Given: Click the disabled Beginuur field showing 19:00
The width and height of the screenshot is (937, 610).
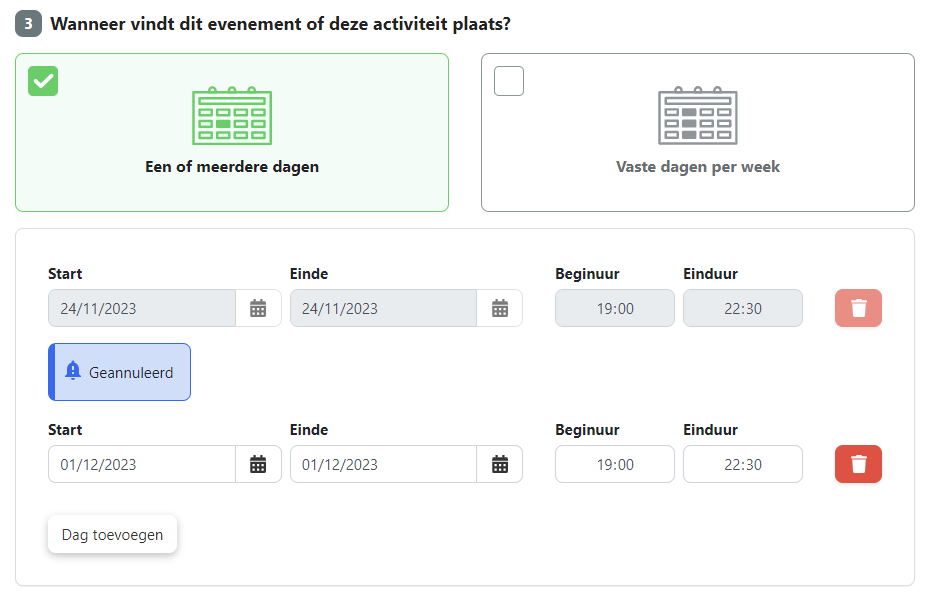Looking at the screenshot, I should [x=615, y=308].
